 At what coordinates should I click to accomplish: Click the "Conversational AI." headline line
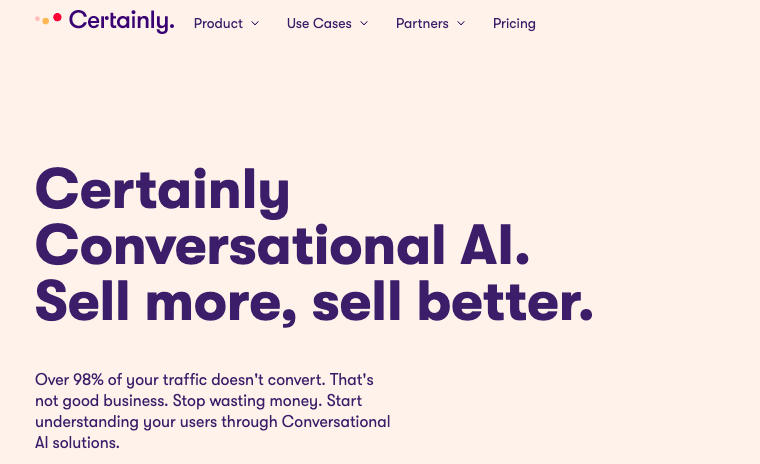(x=282, y=245)
